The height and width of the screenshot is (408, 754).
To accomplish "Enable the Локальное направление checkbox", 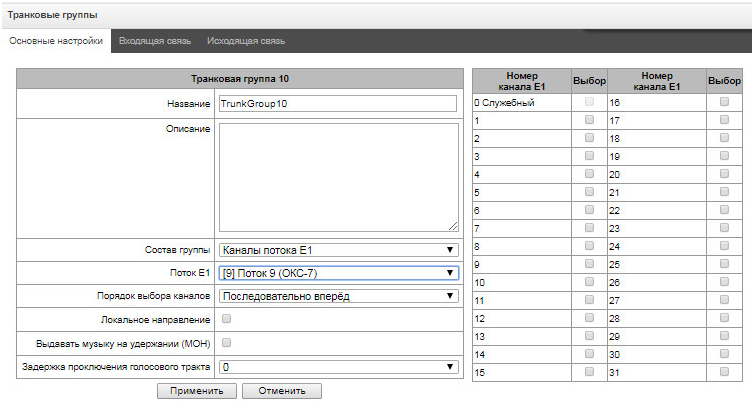I will pyautogui.click(x=226, y=319).
